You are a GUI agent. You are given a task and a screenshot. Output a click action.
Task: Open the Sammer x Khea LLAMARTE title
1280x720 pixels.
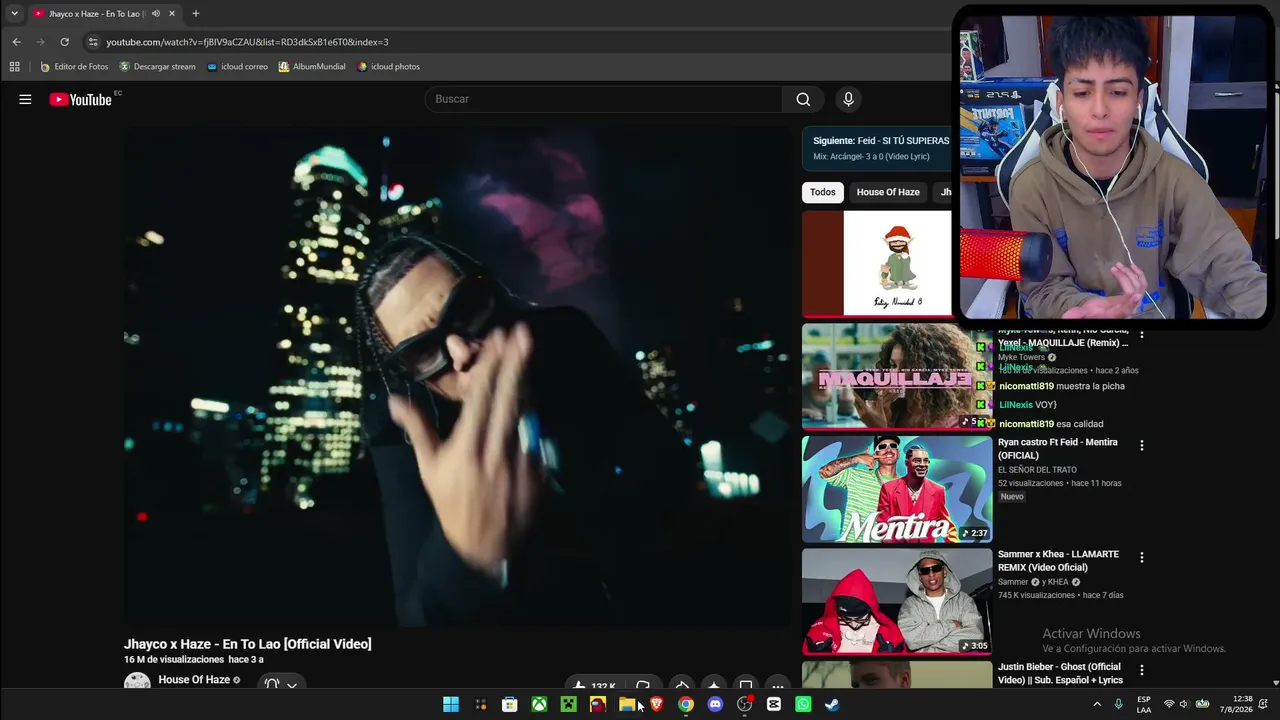(1058, 560)
